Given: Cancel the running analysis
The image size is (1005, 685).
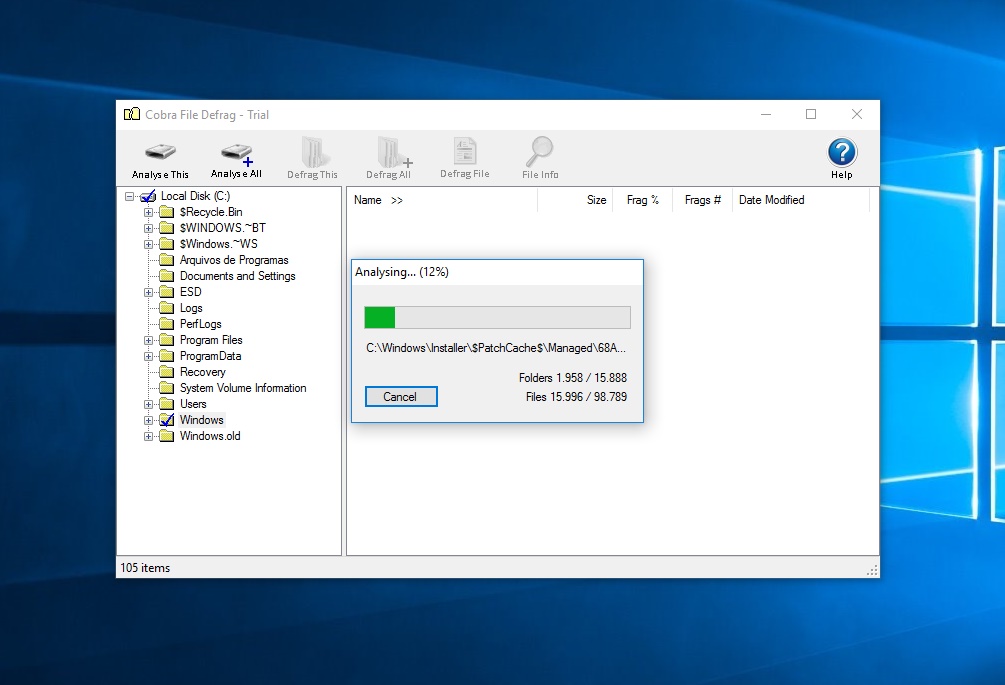Looking at the screenshot, I should (401, 397).
